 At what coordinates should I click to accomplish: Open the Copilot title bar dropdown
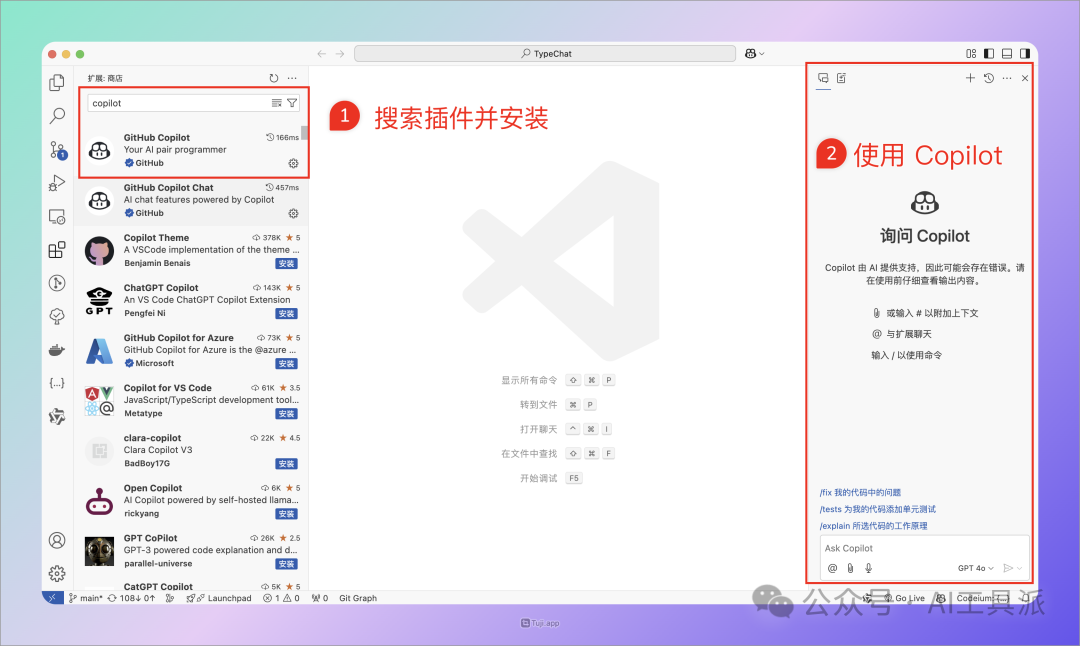(x=755, y=54)
